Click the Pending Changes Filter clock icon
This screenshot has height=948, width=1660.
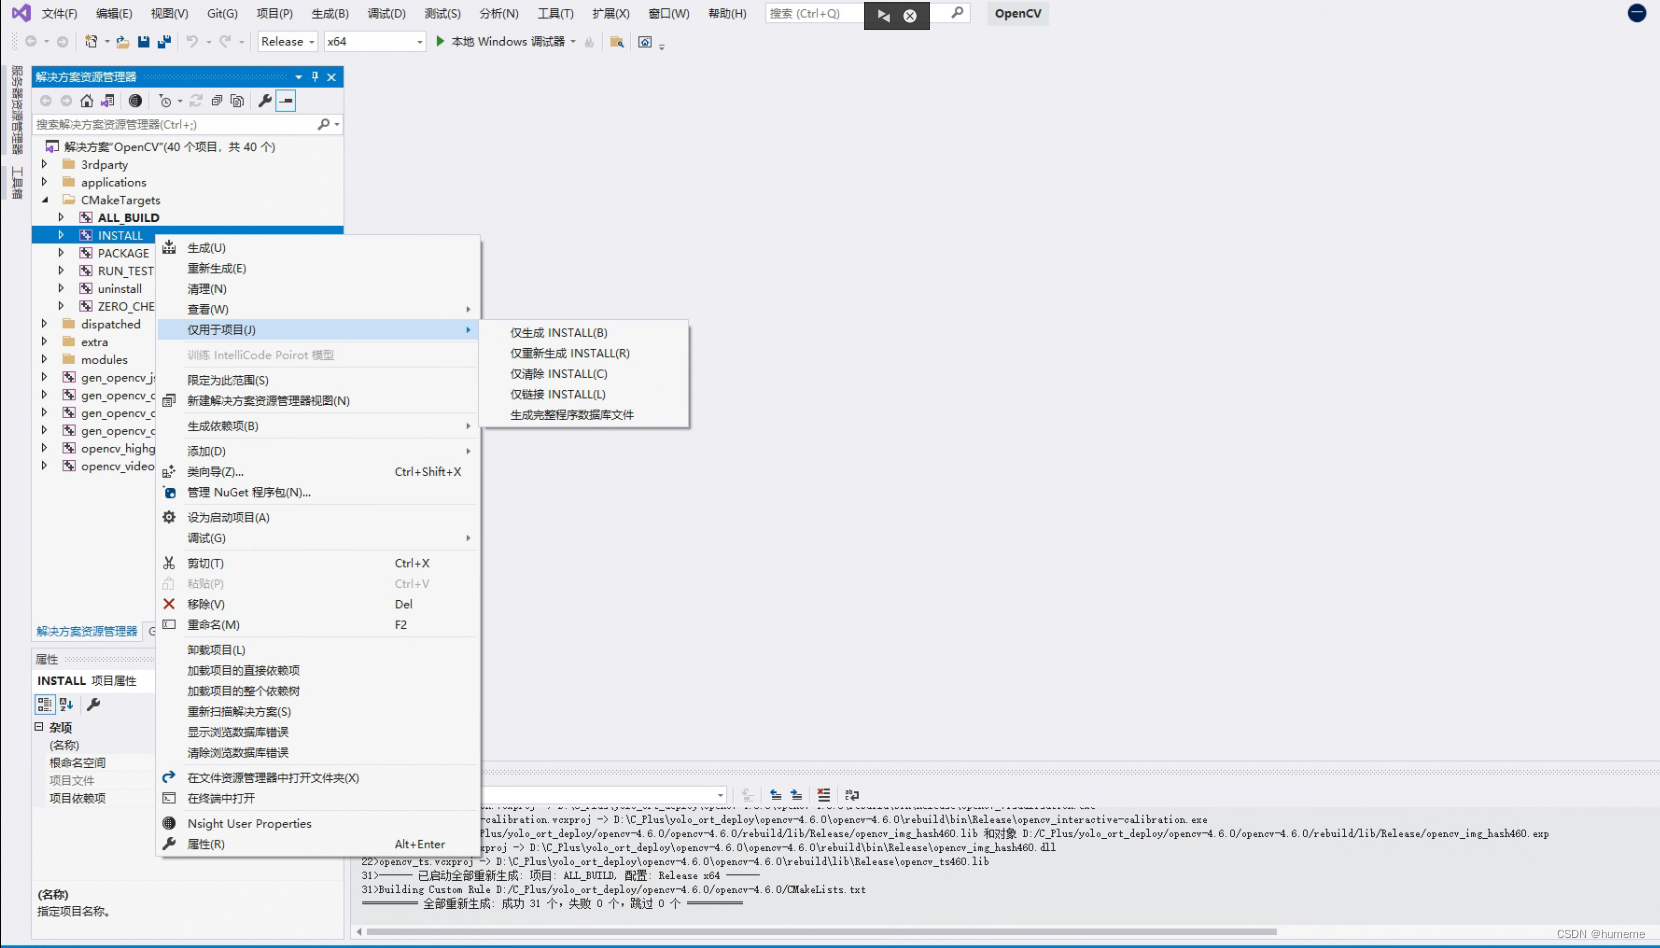point(165,100)
